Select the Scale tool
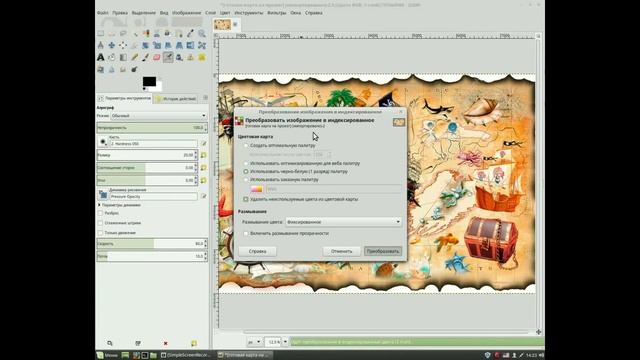Screen dimensions: 640x360 (x=157, y=45)
